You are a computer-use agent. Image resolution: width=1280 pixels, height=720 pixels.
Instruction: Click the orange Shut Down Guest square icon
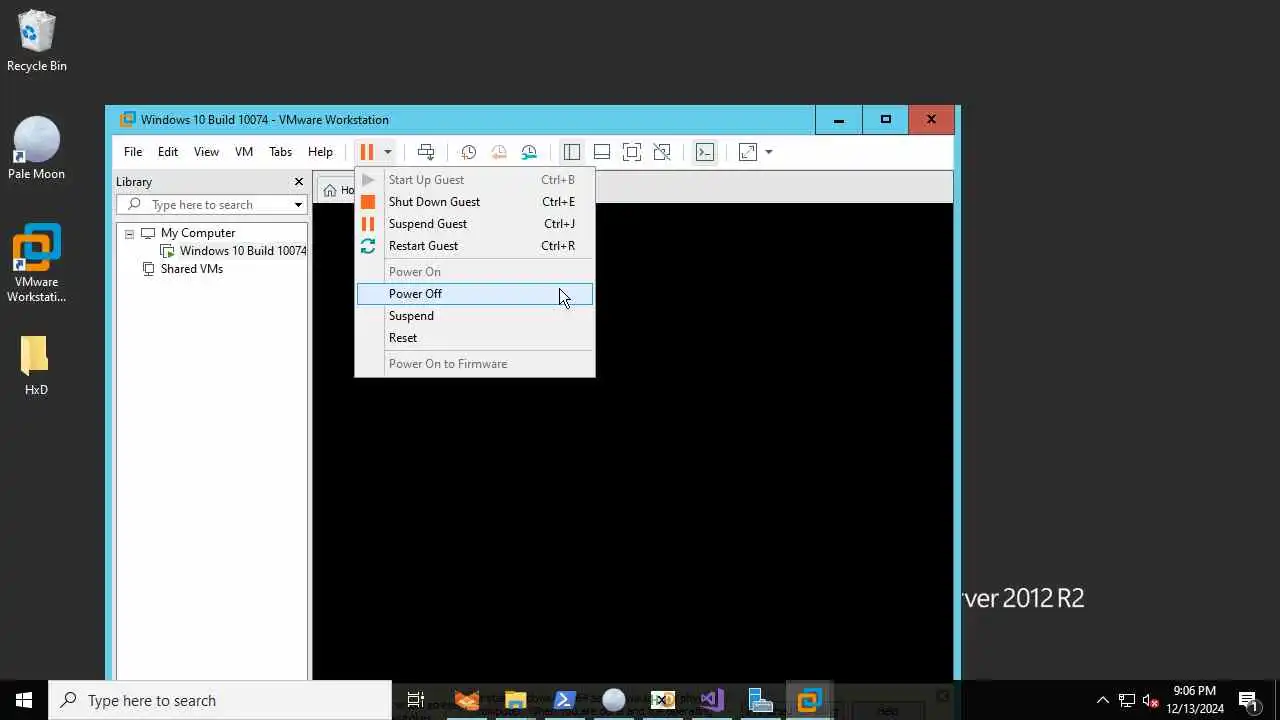pyautogui.click(x=368, y=202)
